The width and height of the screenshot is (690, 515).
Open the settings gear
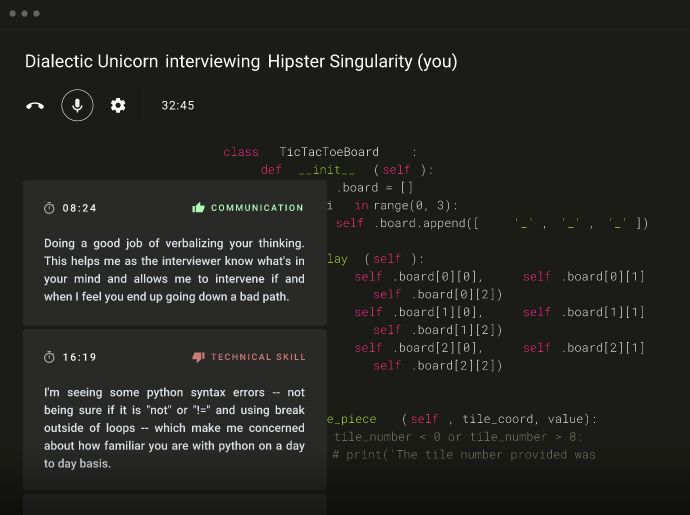click(118, 105)
